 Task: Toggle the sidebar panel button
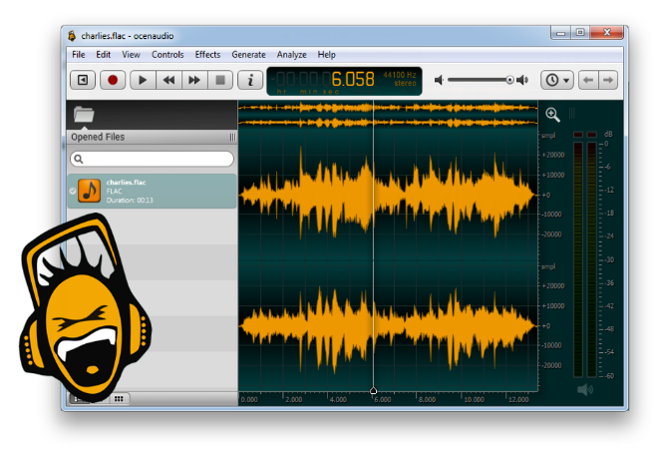coord(83,80)
